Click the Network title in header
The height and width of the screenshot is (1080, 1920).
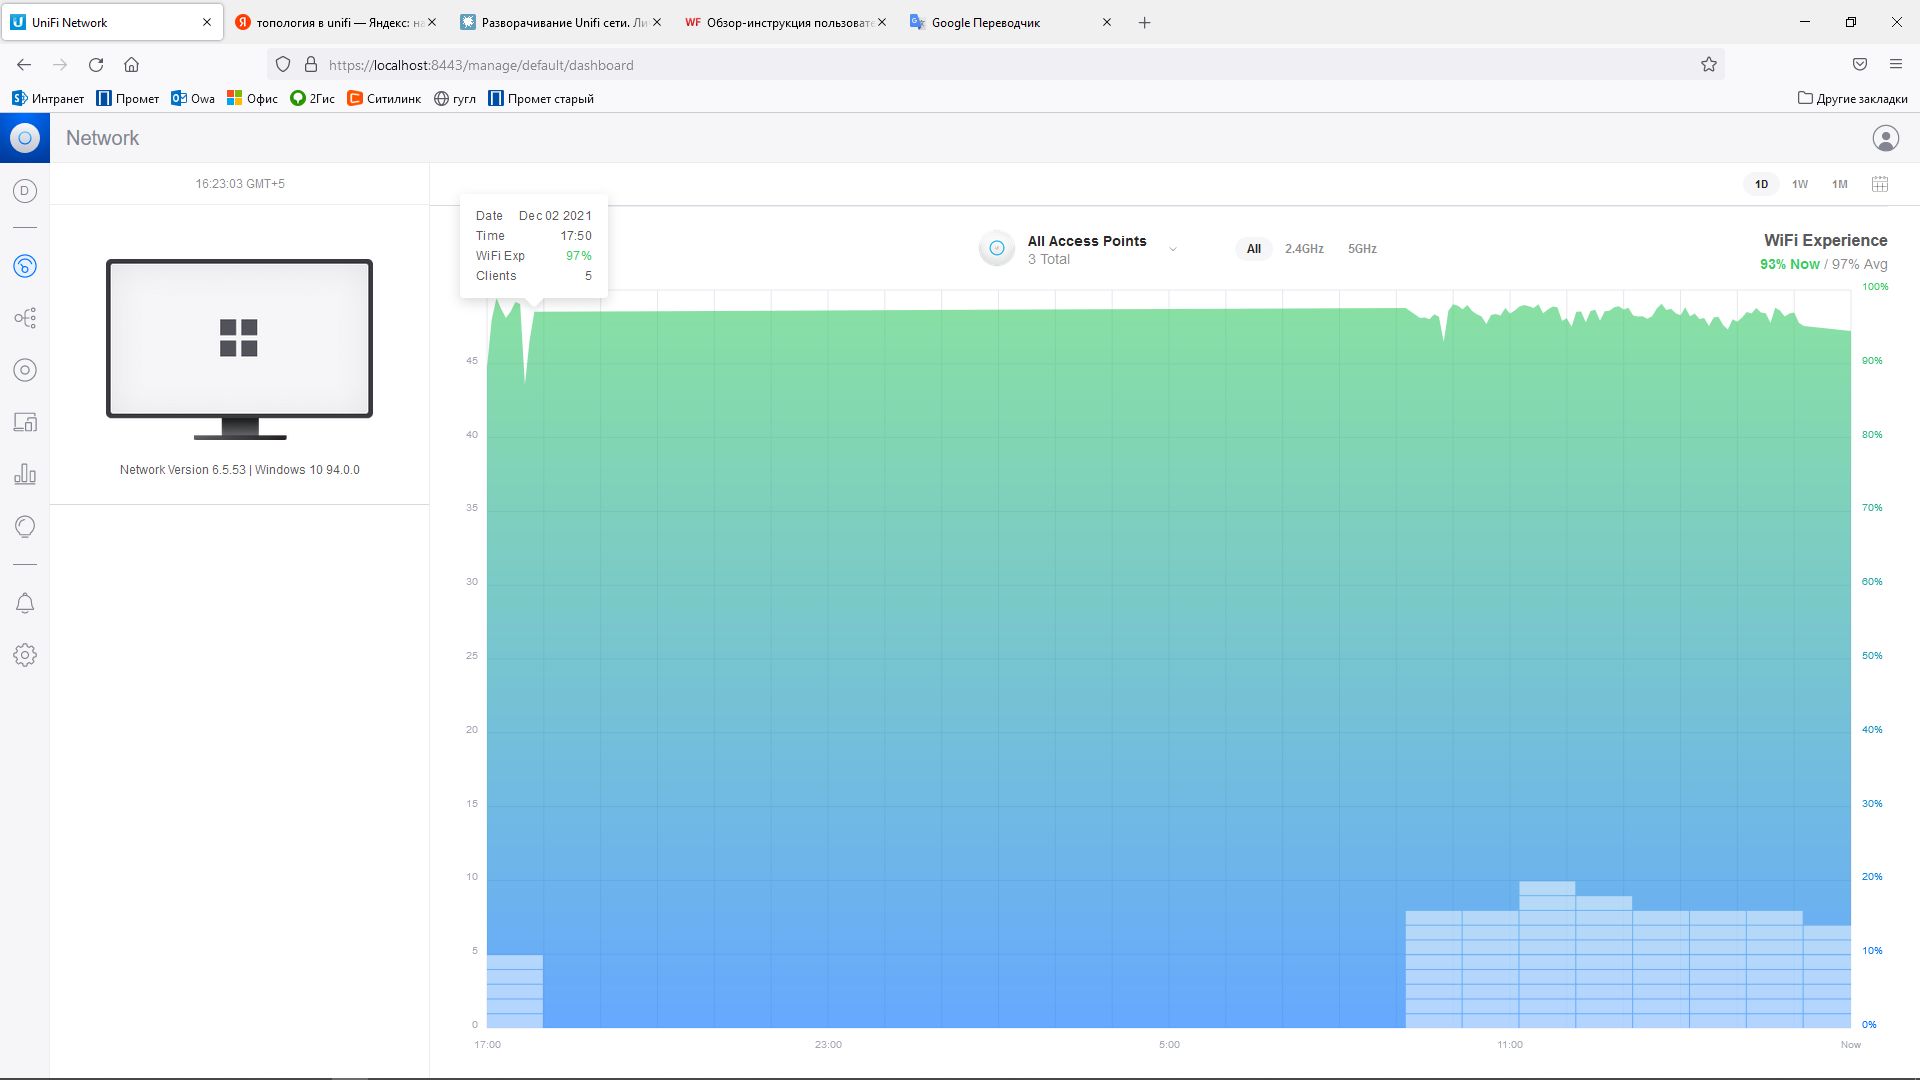[x=102, y=138]
